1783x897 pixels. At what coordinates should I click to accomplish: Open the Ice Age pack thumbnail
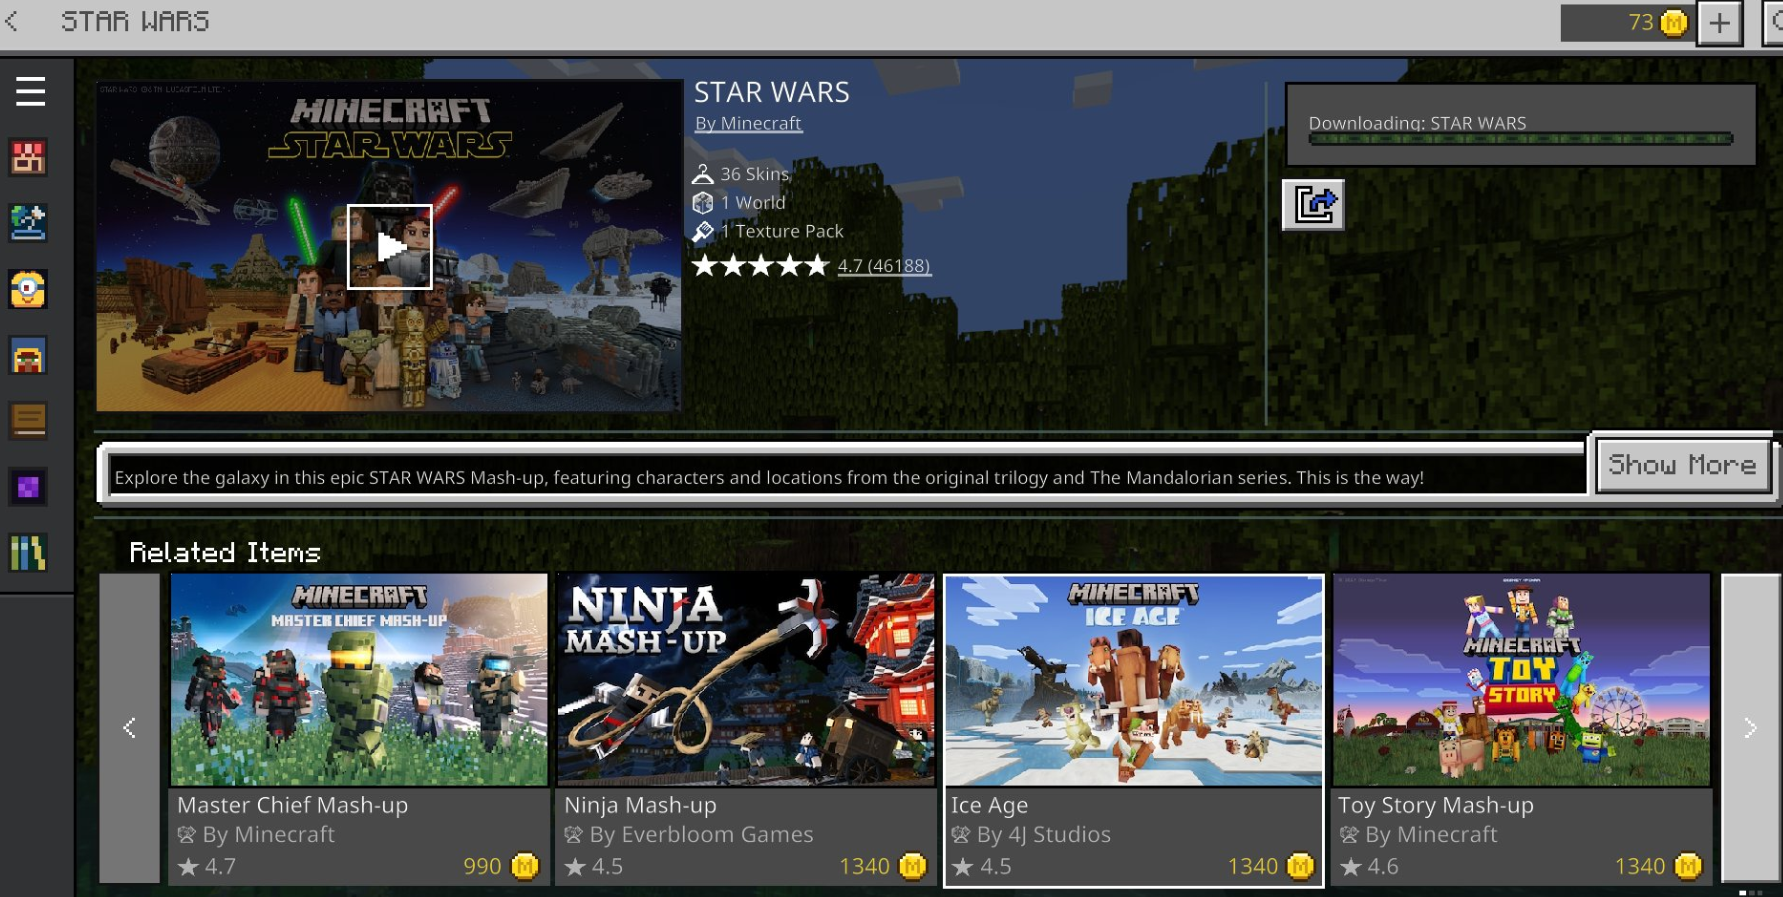coord(1134,680)
